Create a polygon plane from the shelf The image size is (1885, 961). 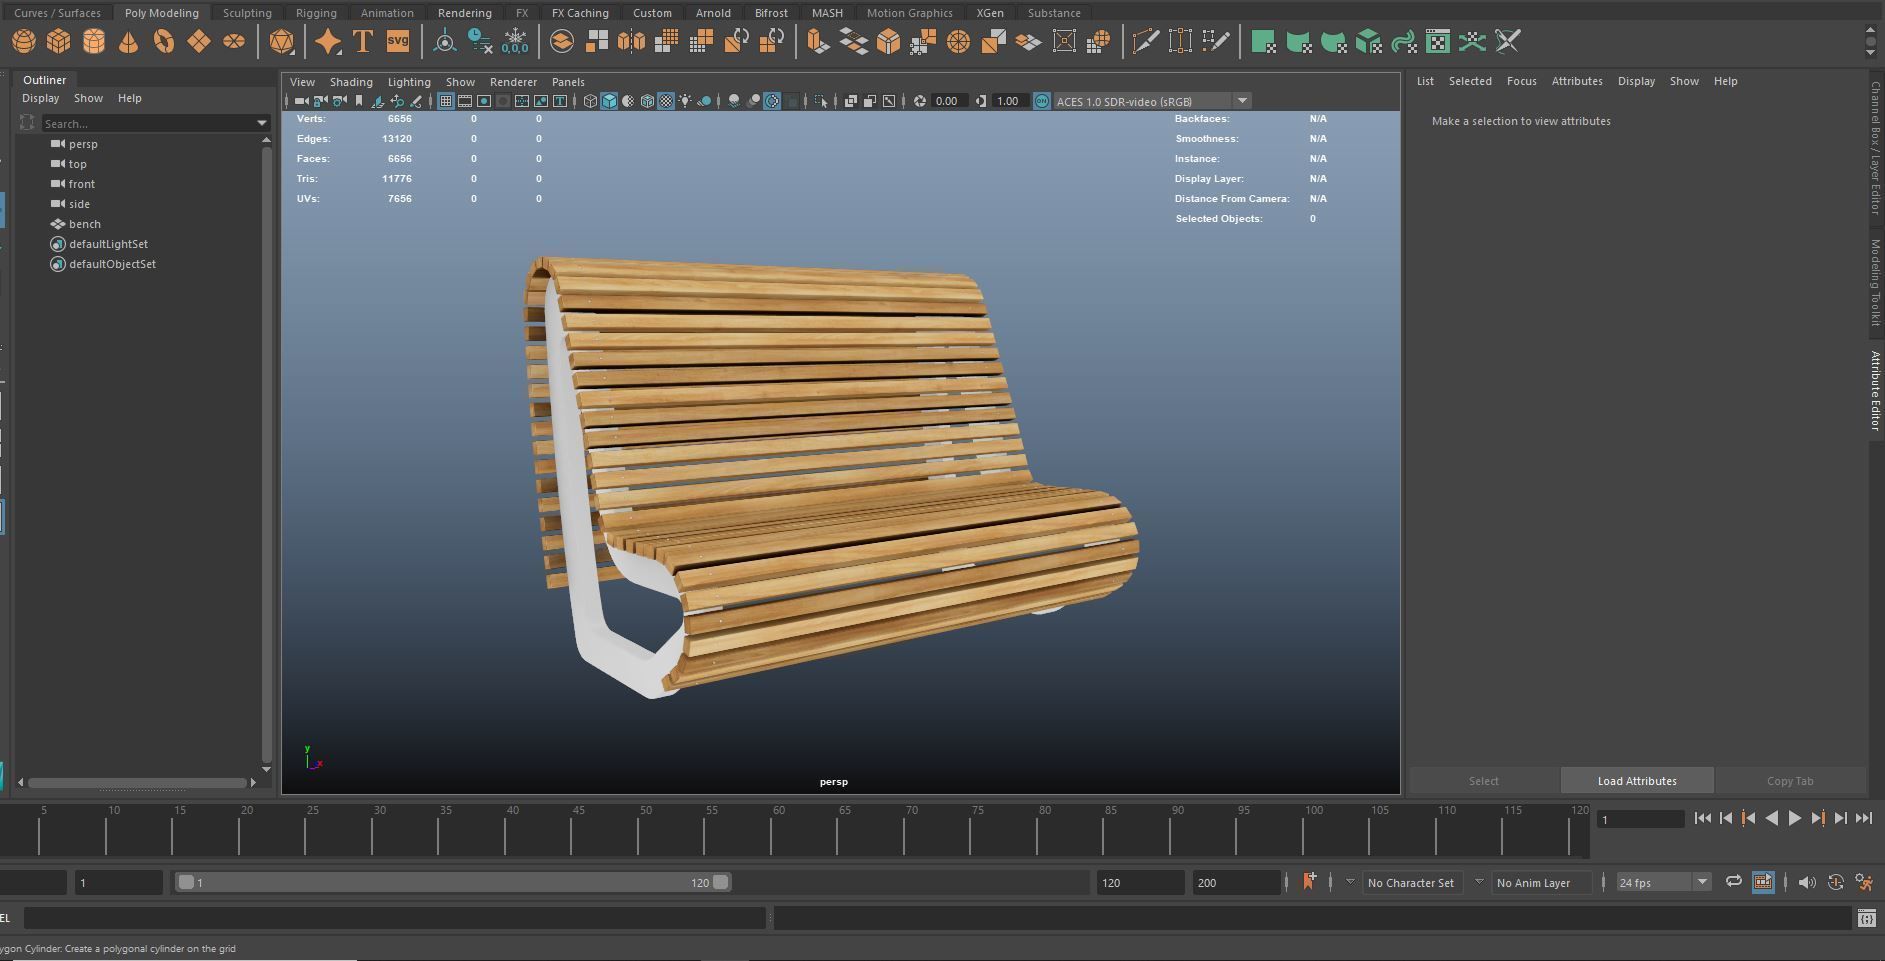coord(199,41)
